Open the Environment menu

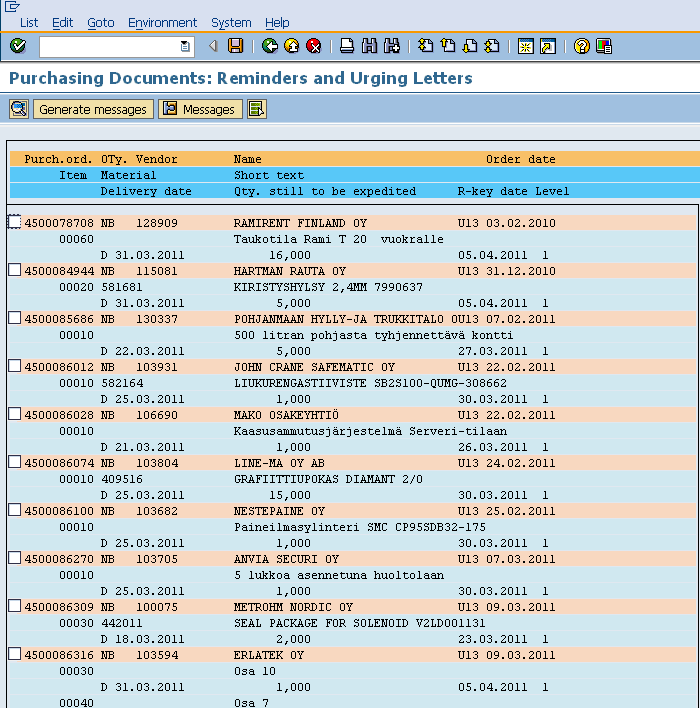(x=162, y=23)
